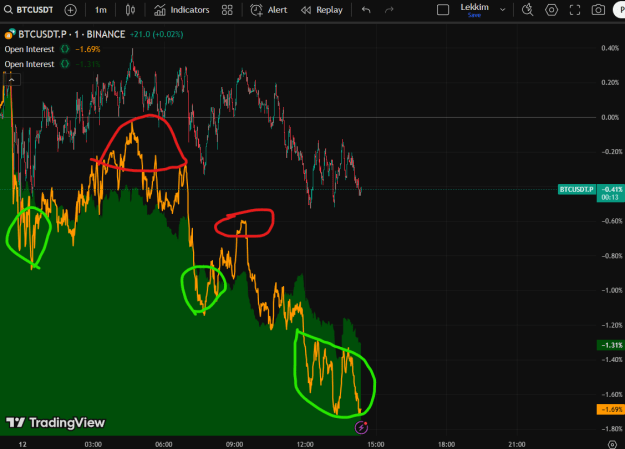This screenshot has width=625, height=449.
Task: Click the Bitcoin symbol logo in legend
Action: (10, 34)
